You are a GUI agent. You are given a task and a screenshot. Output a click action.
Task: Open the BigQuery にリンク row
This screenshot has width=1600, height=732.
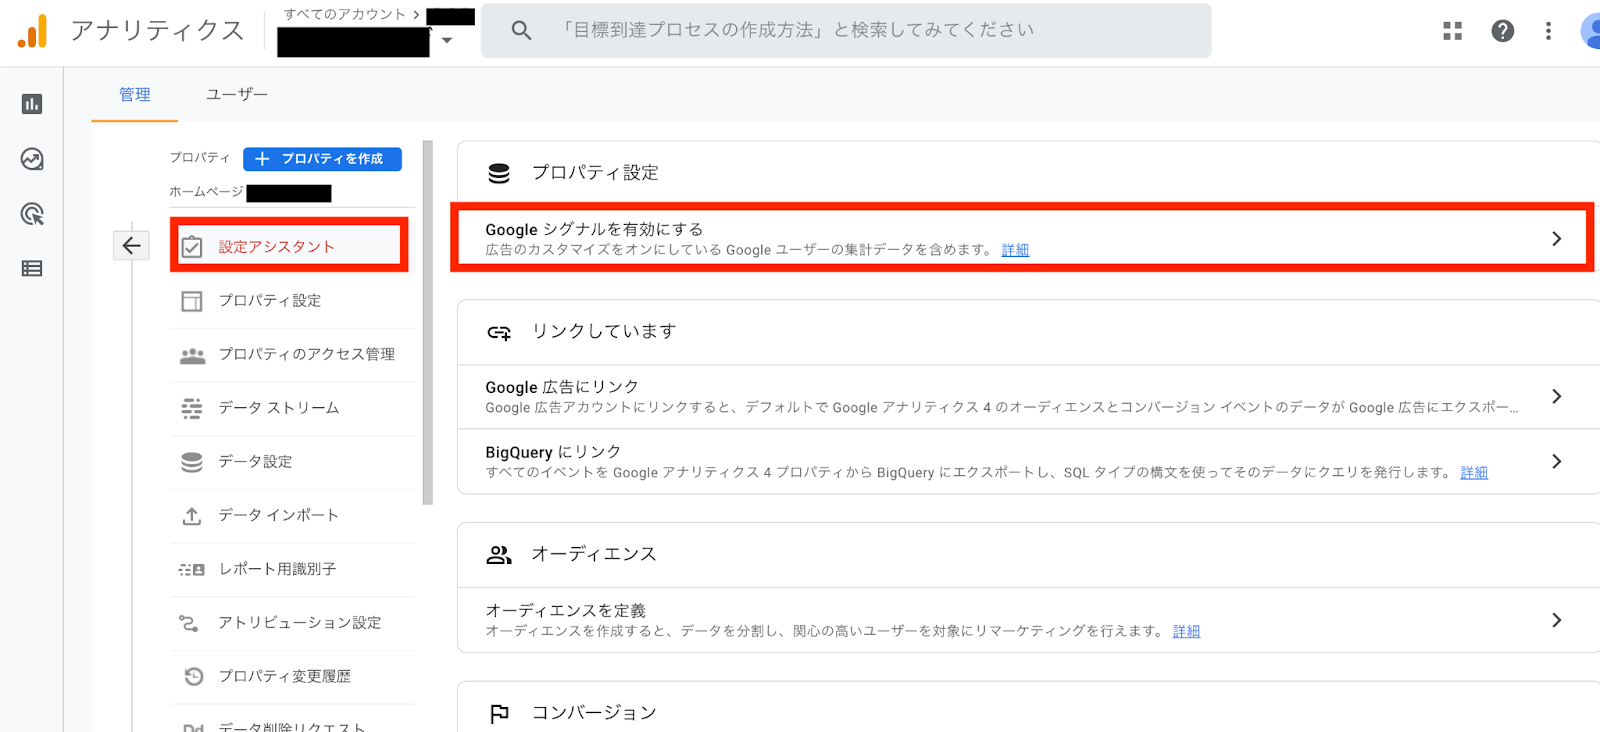(x=1028, y=462)
